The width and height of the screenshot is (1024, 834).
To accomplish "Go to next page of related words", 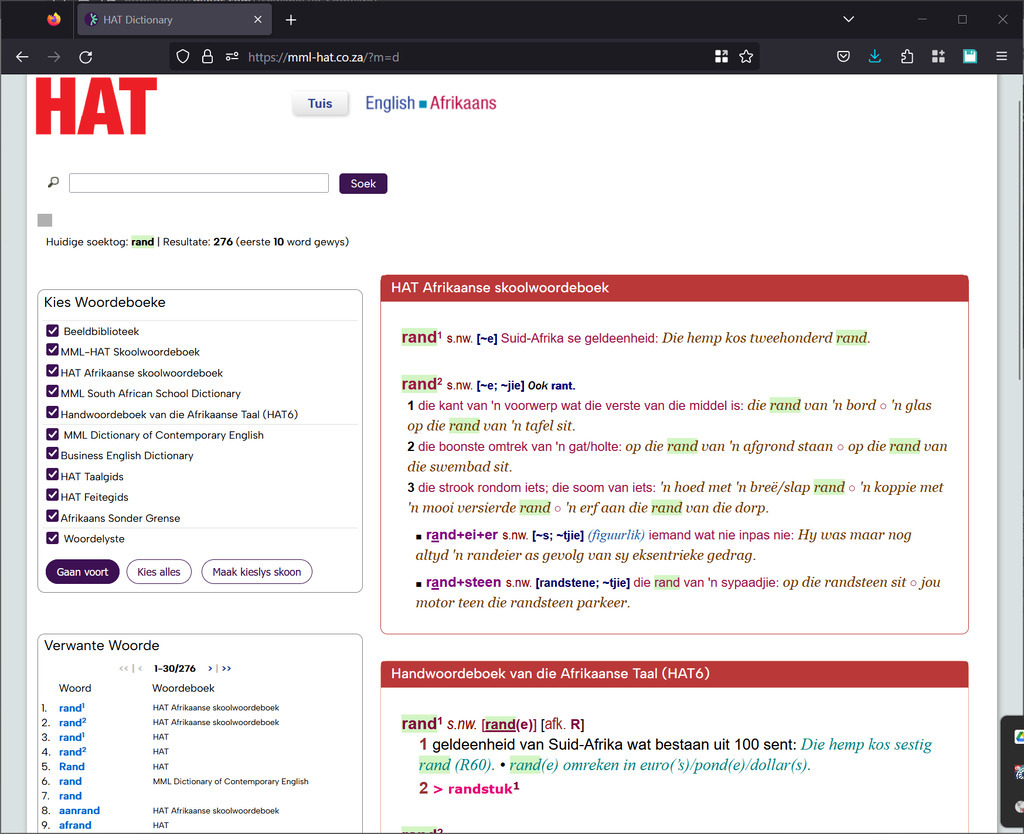I will [x=210, y=668].
